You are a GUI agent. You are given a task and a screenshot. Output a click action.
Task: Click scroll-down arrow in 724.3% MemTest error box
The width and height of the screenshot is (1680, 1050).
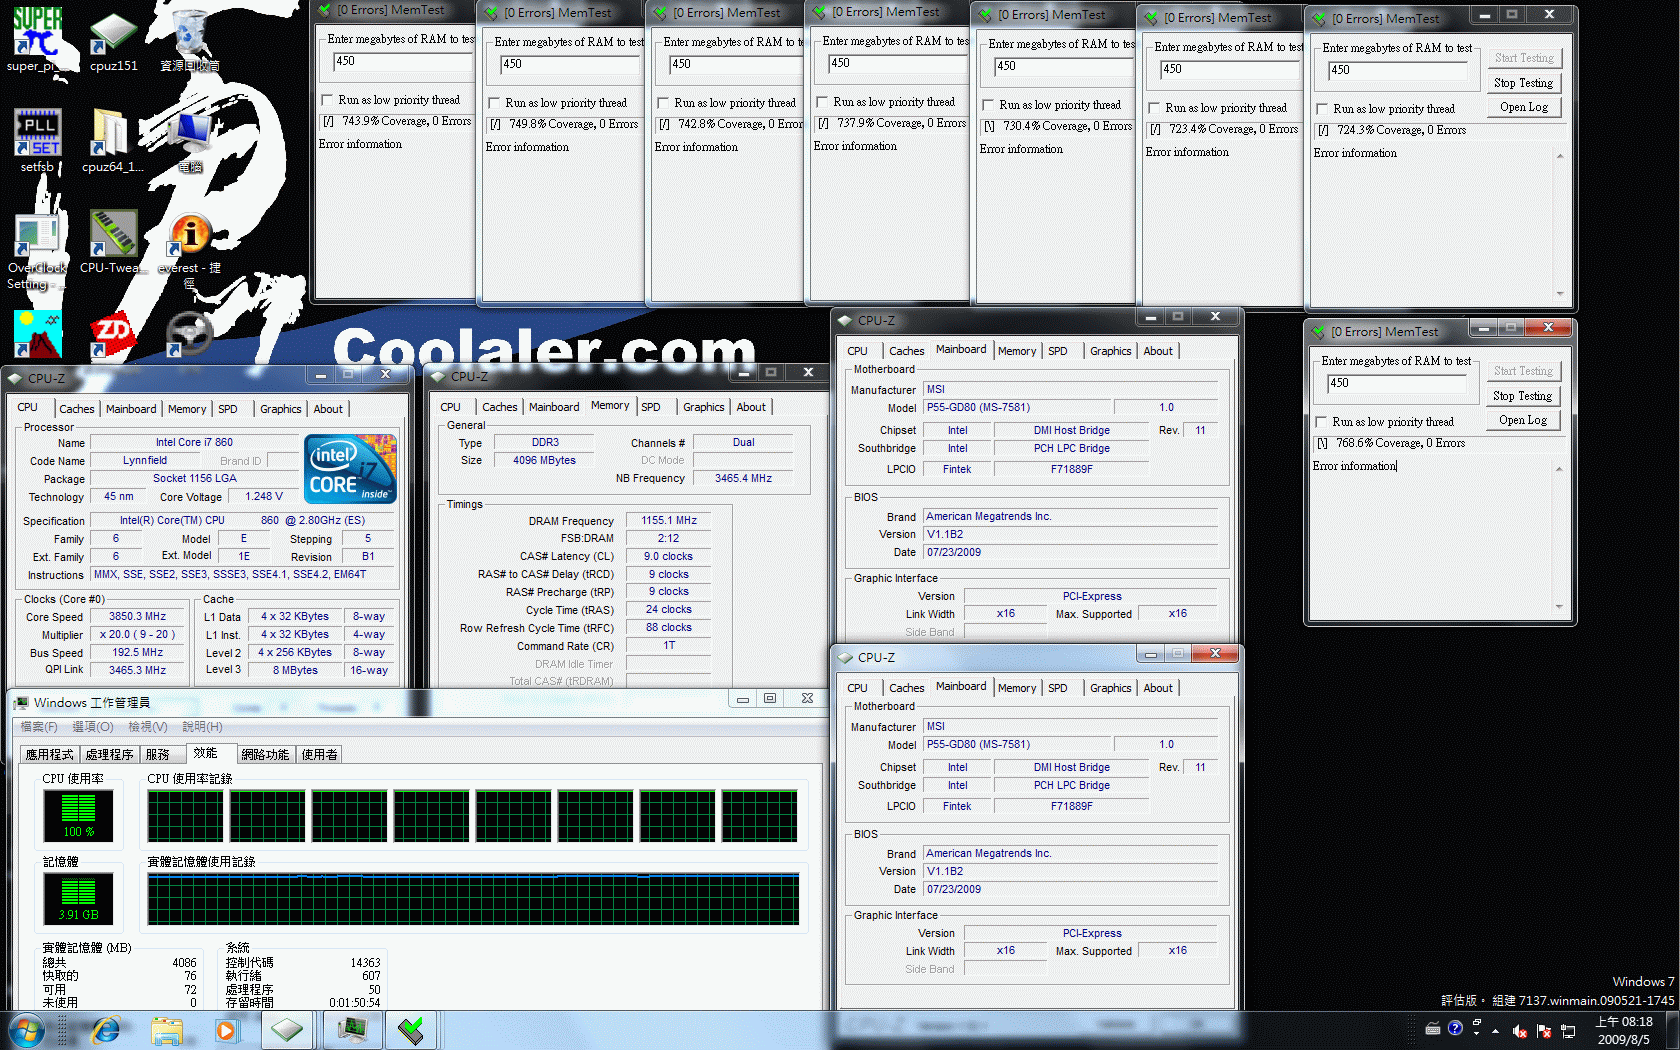[1560, 293]
